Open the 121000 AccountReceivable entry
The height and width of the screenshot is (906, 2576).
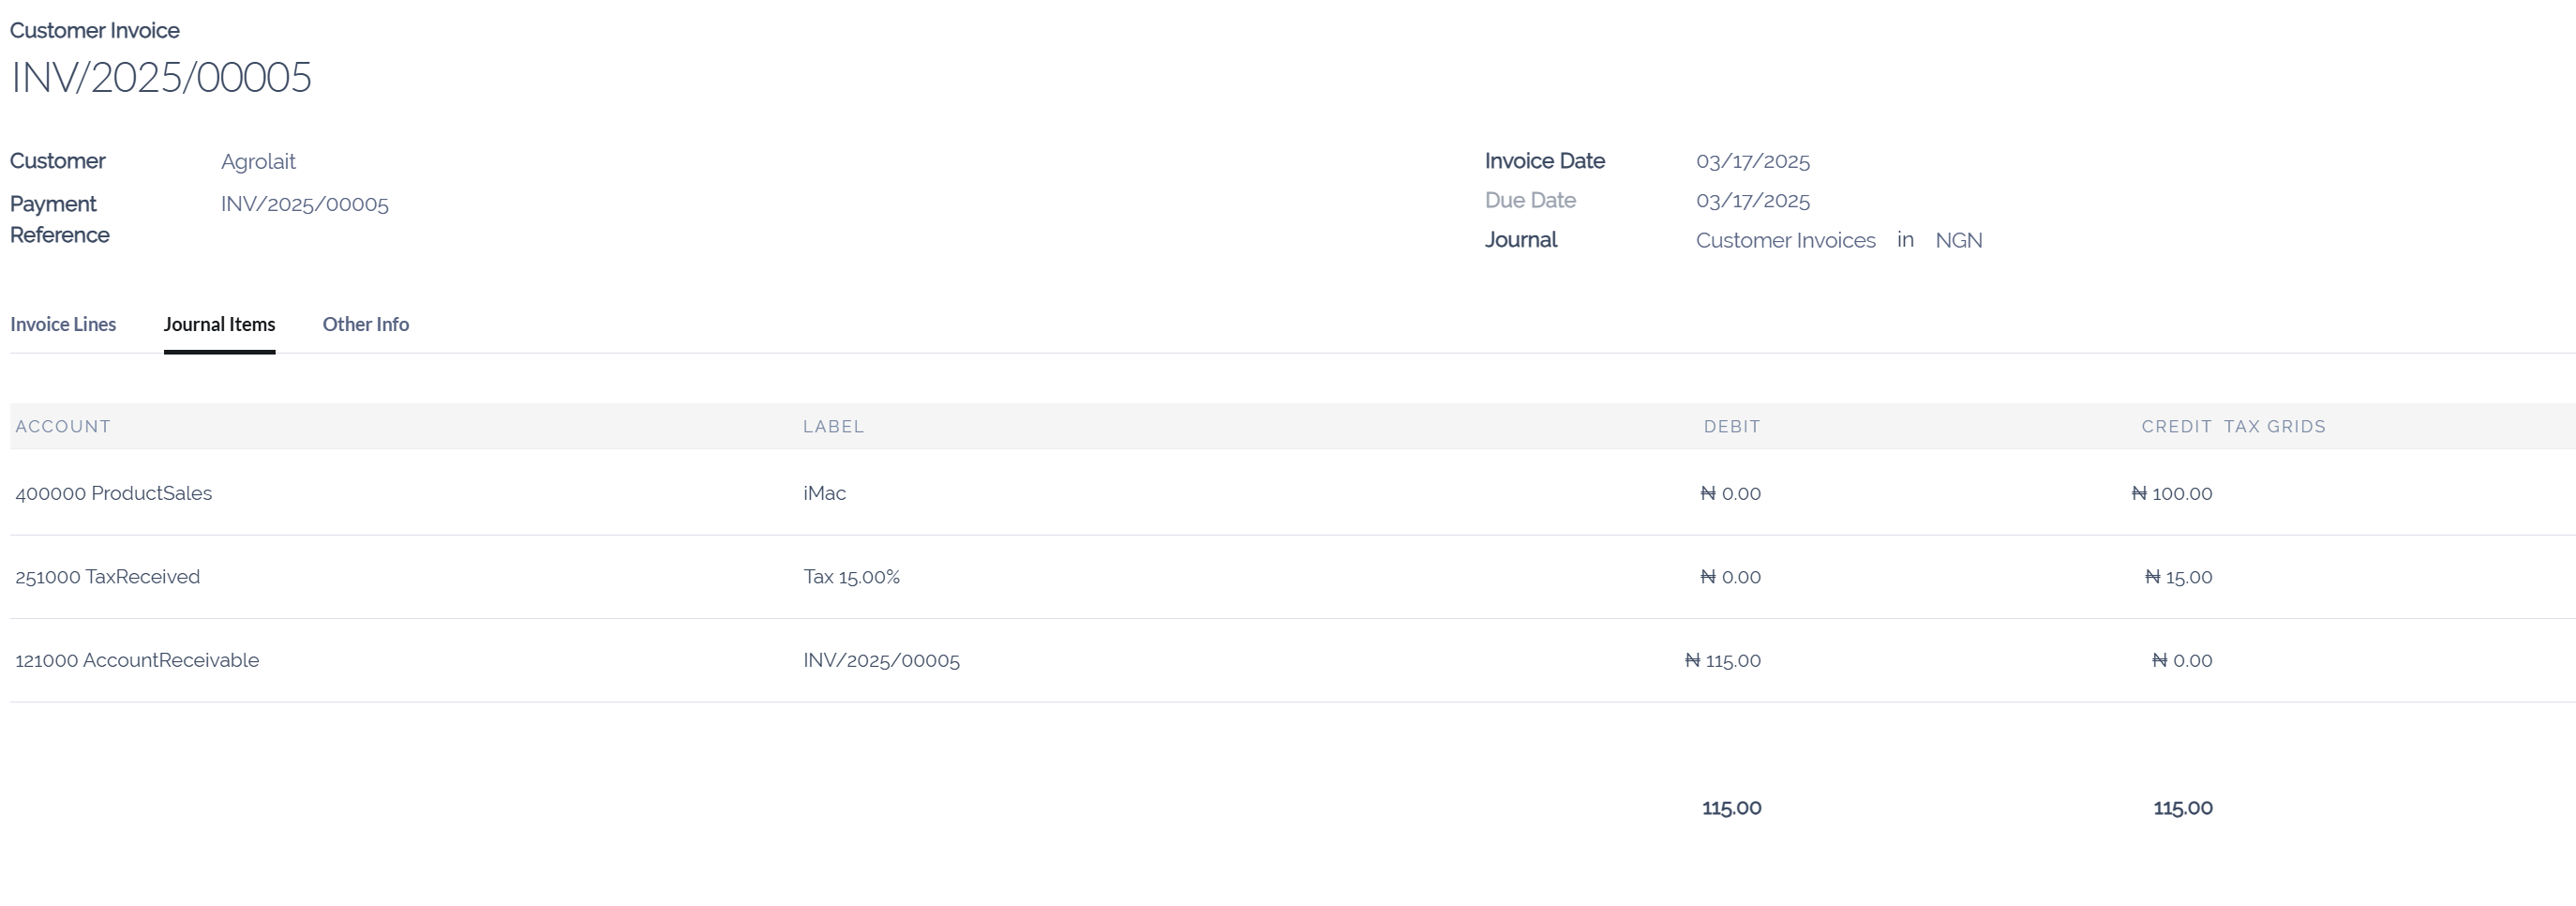136,659
